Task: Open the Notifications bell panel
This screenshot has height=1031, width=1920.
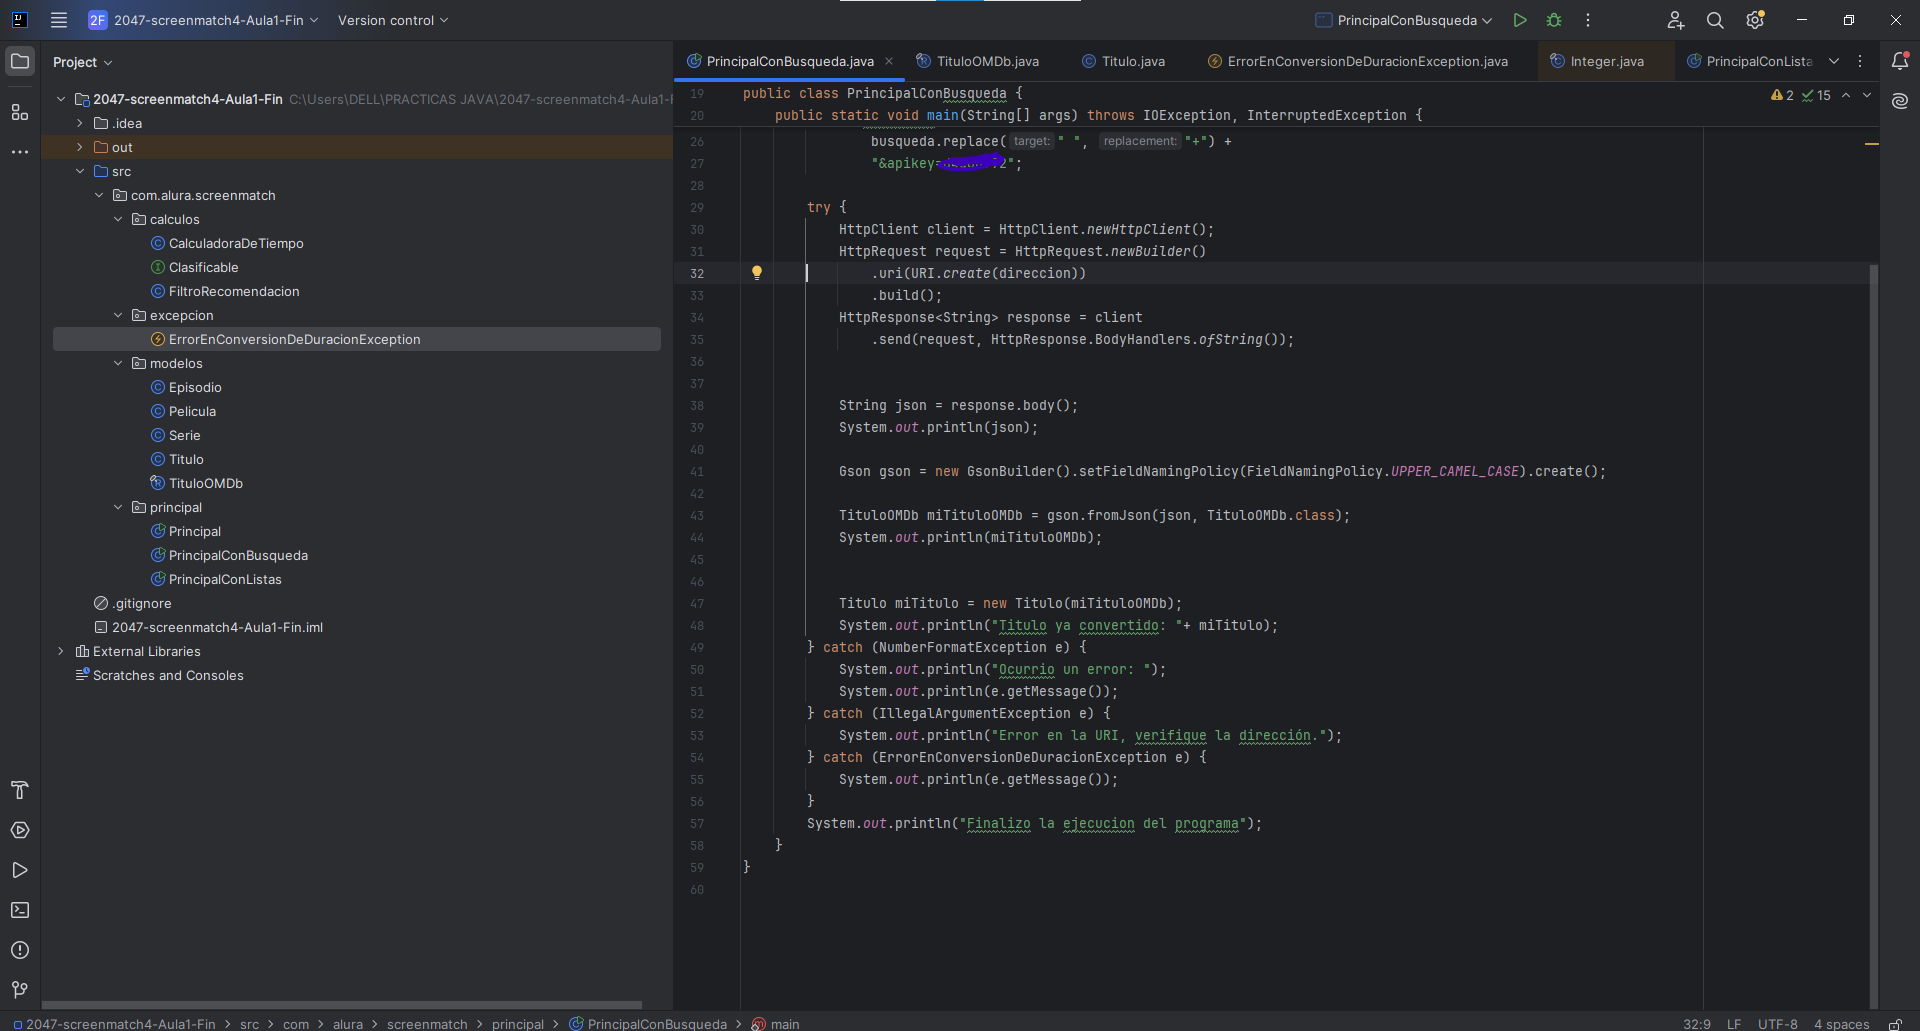Action: click(1900, 61)
